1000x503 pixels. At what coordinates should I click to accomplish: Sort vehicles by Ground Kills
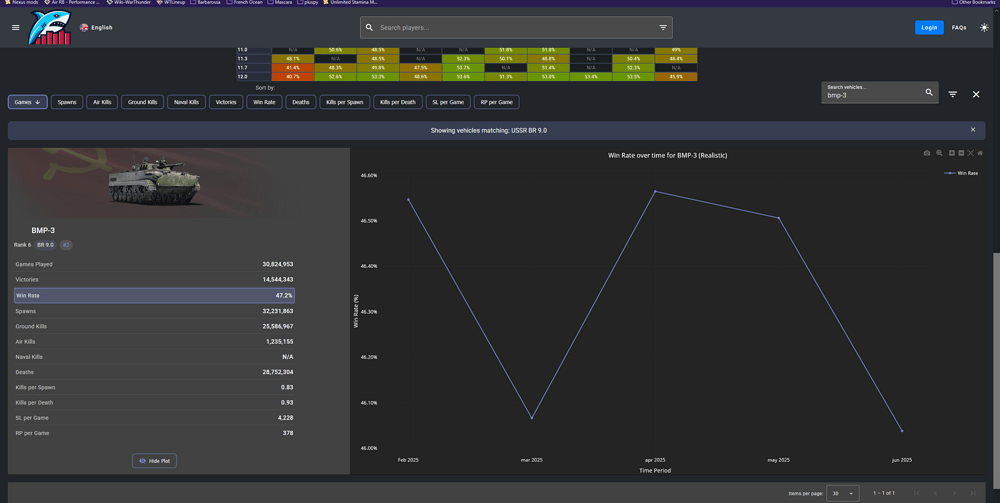pos(143,102)
